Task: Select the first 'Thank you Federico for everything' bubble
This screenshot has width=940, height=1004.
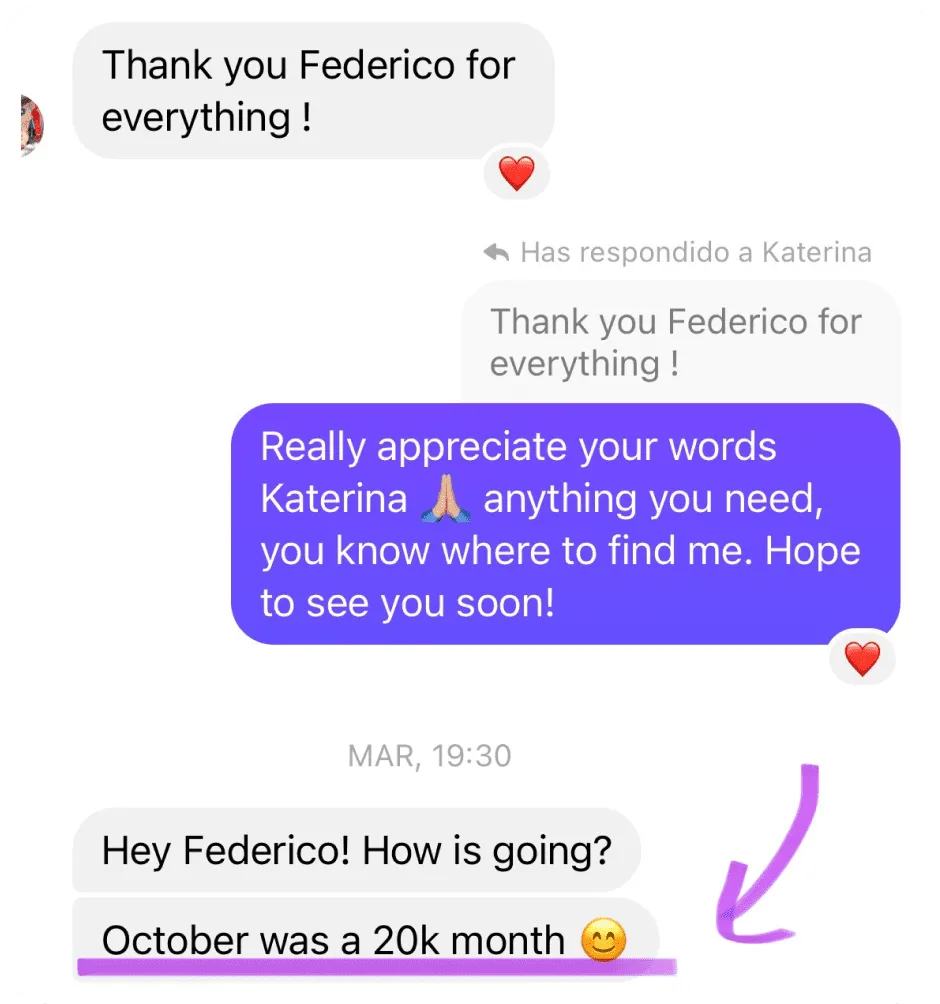Action: [313, 91]
